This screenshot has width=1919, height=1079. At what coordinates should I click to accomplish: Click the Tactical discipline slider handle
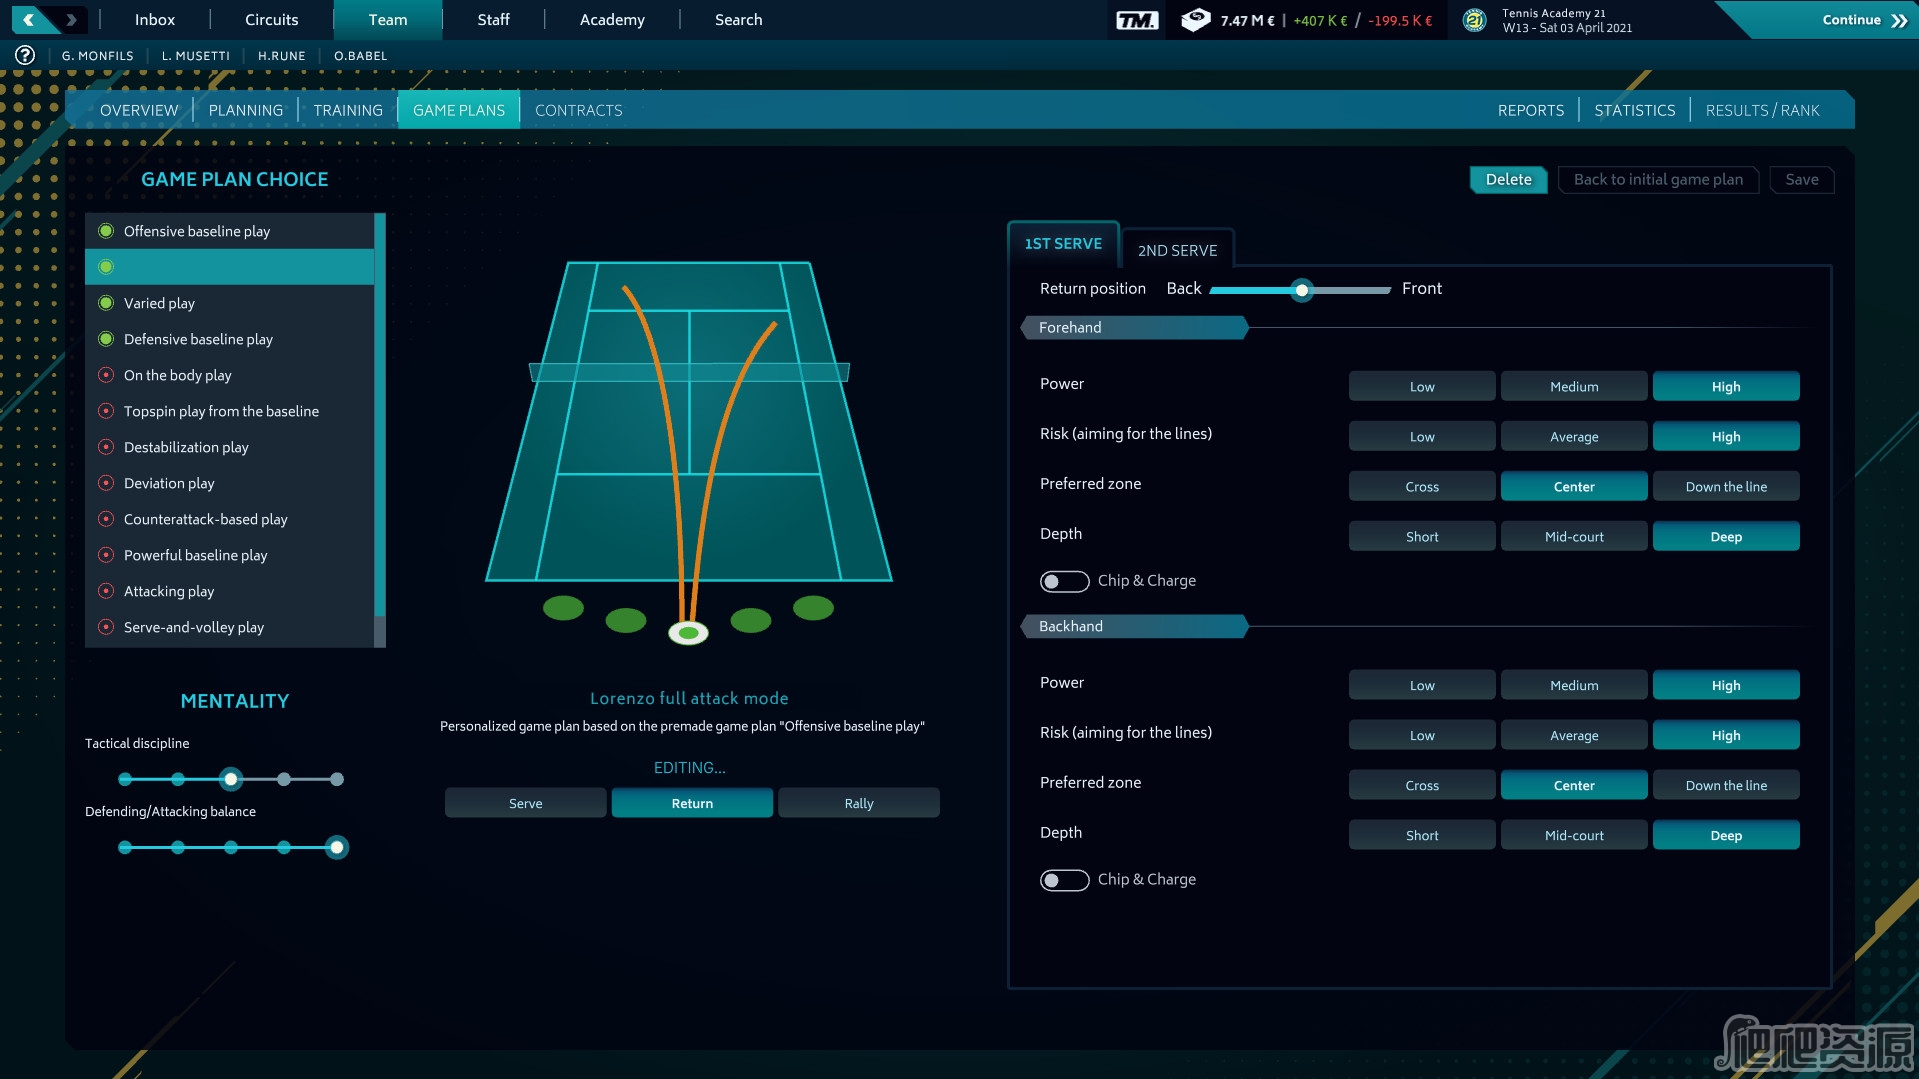(x=231, y=779)
